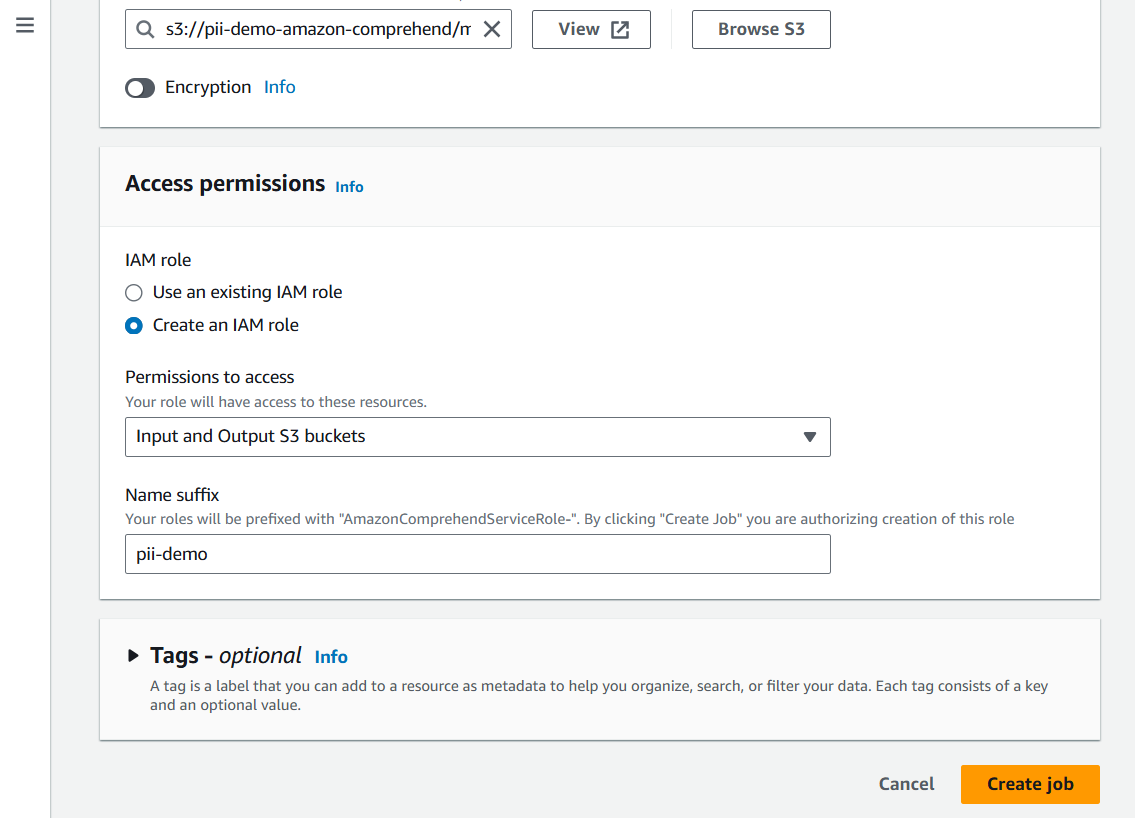Image resolution: width=1135 pixels, height=818 pixels.
Task: Click the search magnifier in the S3 field
Action: pos(145,29)
